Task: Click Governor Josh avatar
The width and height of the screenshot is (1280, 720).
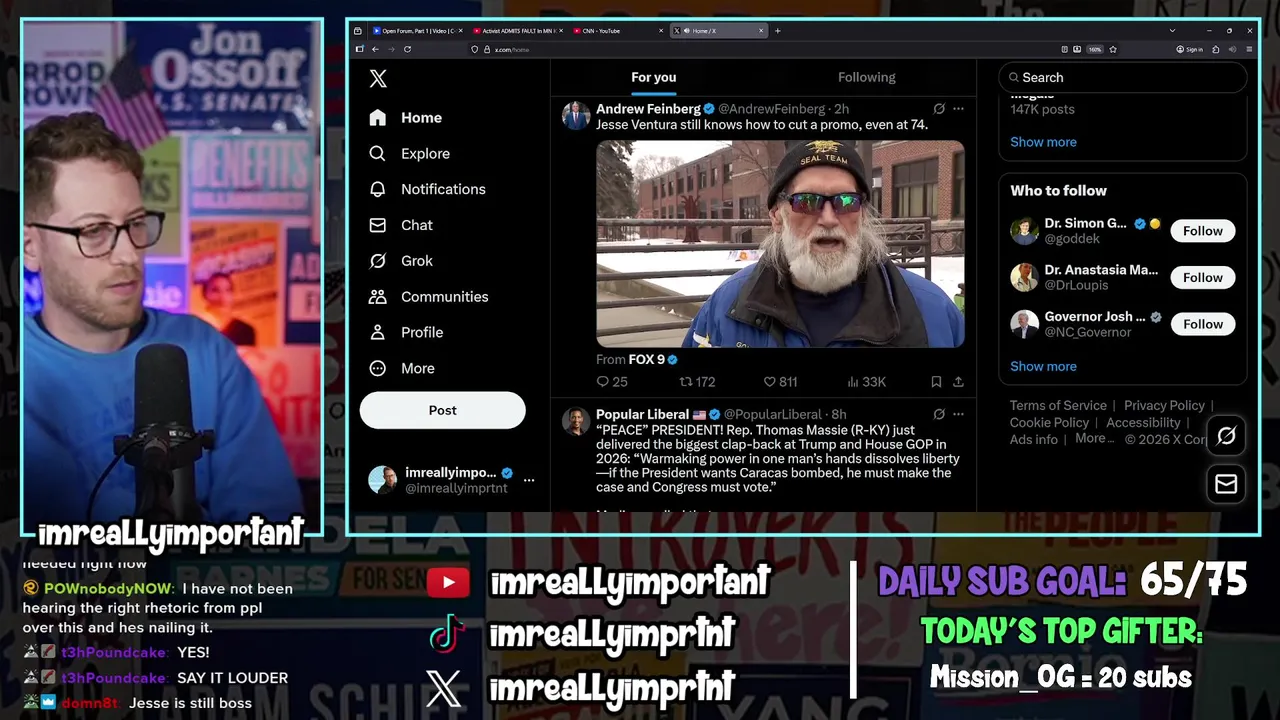Action: coord(1024,324)
